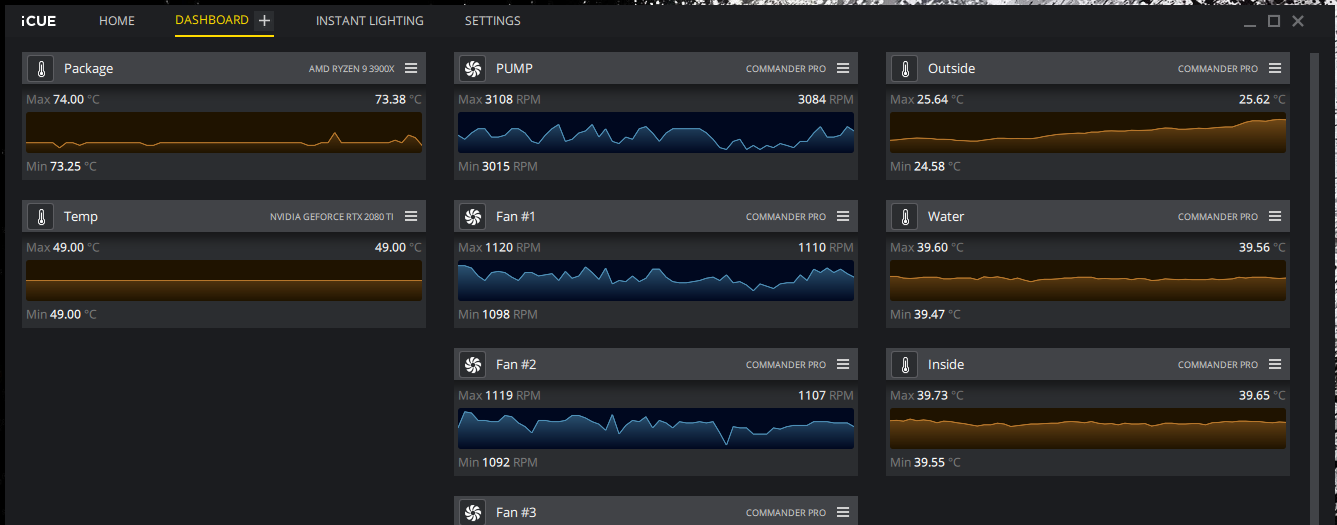Open the PUMP widget hamburger menu
Screen dimensions: 1337x525
coord(843,68)
